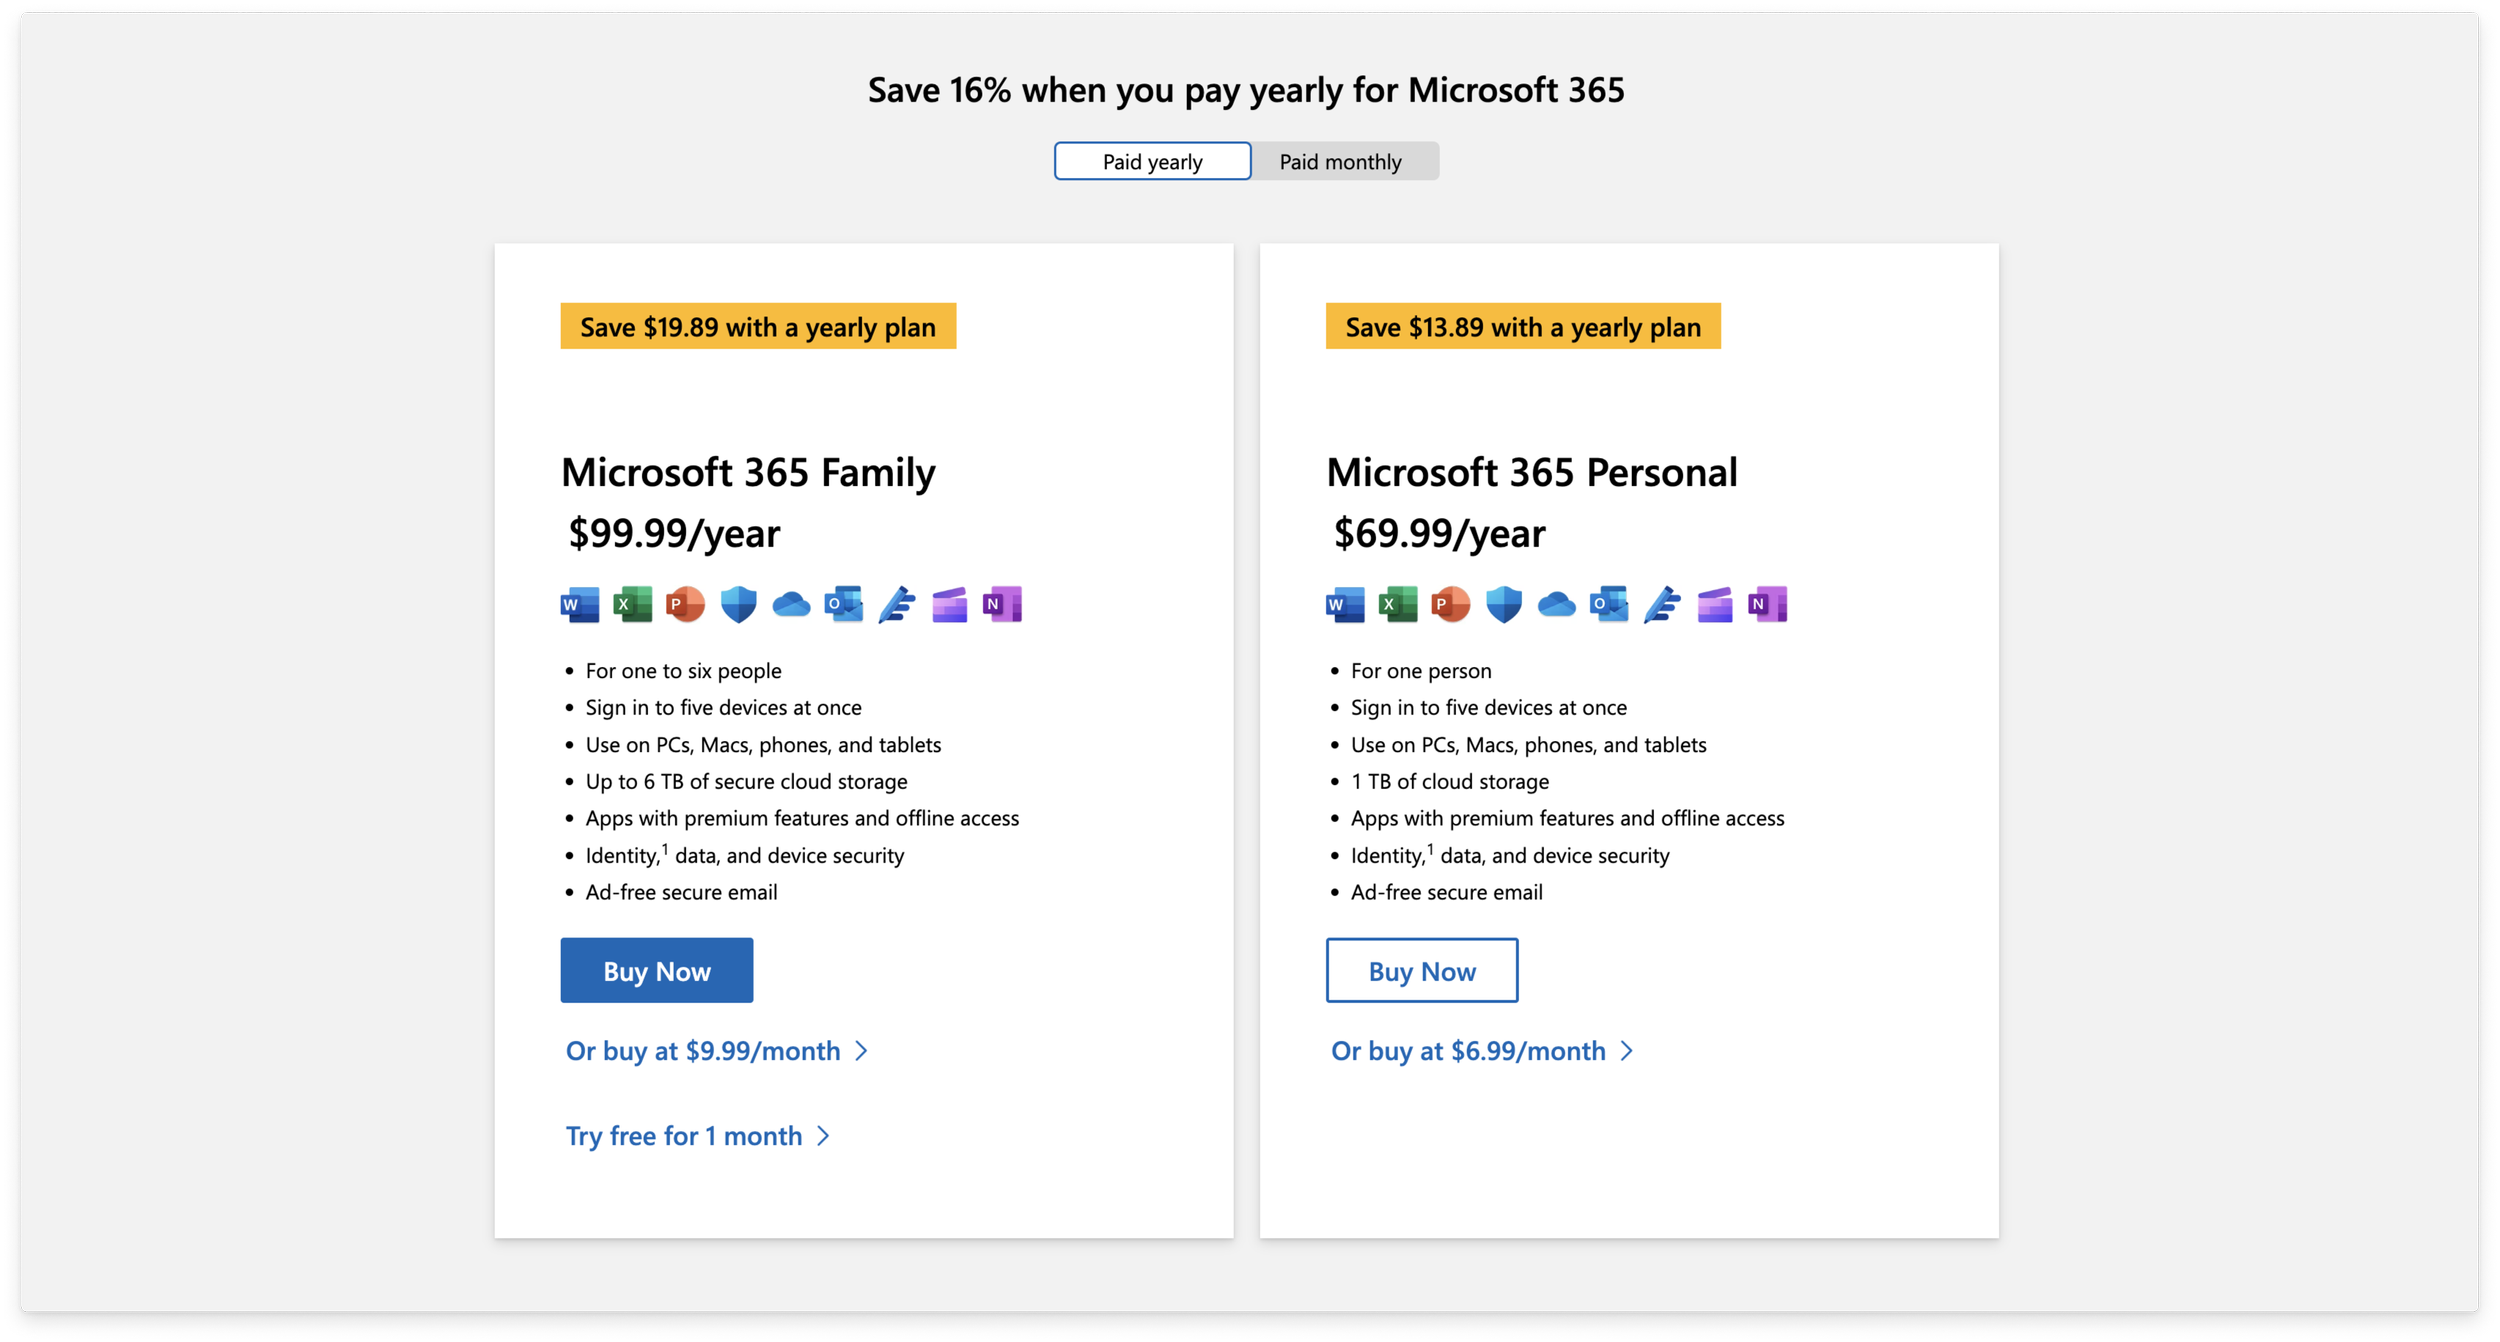Switch to Paid monthly billing
The width and height of the screenshot is (2500, 1342).
click(x=1340, y=162)
